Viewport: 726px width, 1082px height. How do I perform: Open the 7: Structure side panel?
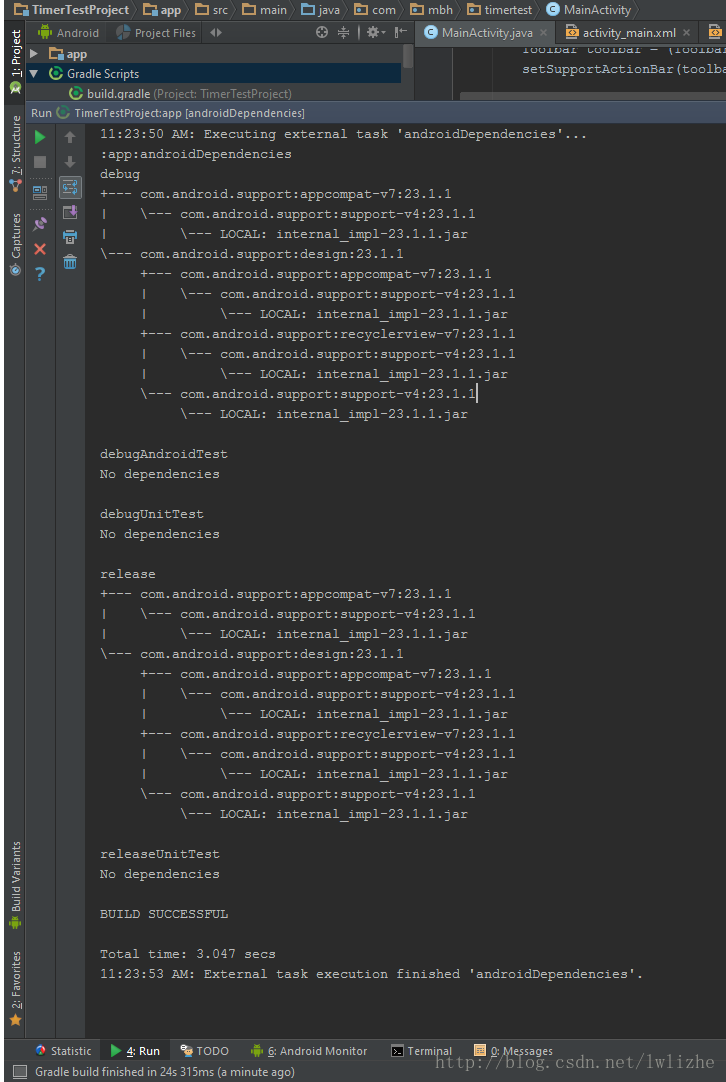15,153
